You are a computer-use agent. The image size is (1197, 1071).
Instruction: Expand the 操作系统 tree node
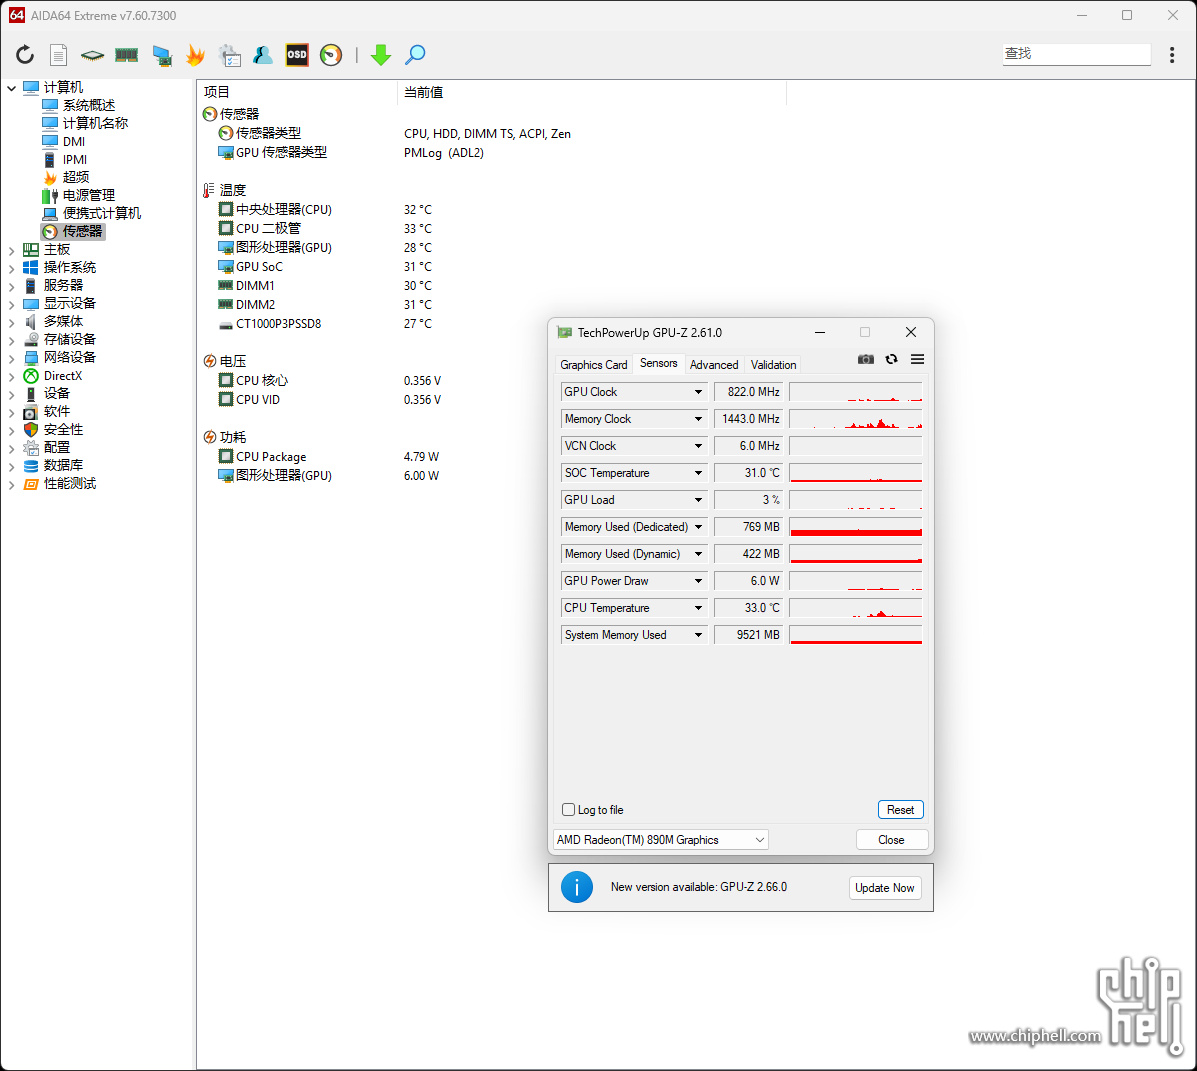tap(11, 268)
